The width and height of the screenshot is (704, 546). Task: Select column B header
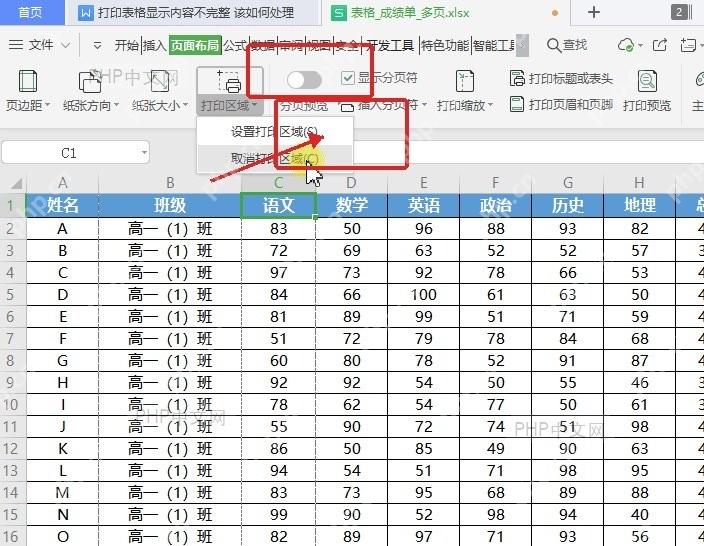point(170,183)
